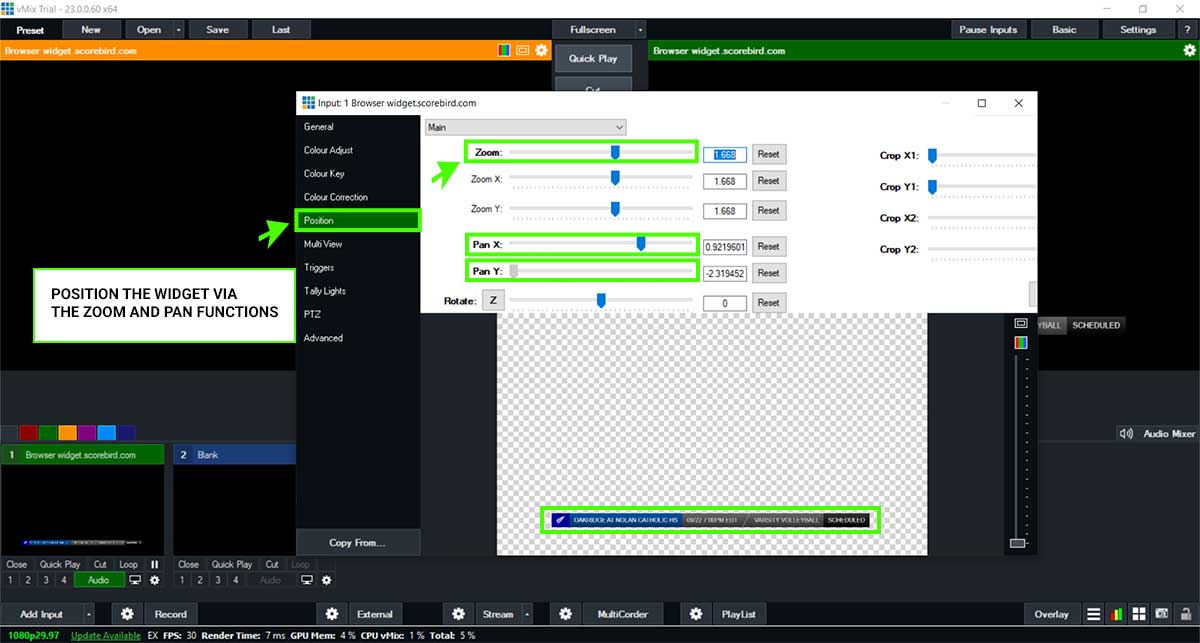Toggle Rotate axis Z button

tap(493, 301)
